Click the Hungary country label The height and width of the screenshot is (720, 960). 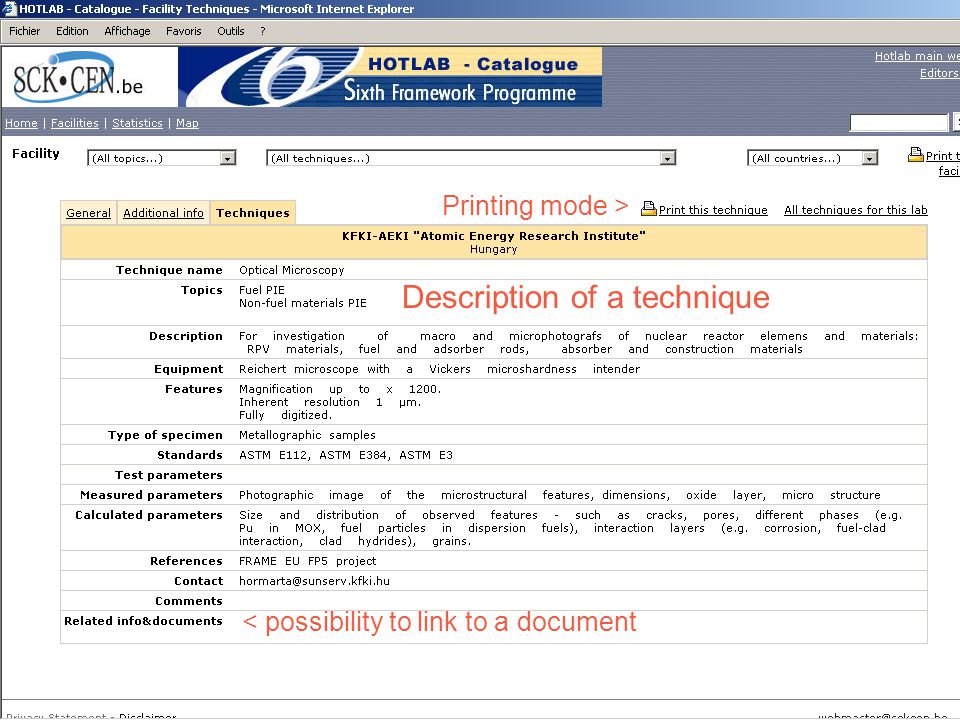493,249
